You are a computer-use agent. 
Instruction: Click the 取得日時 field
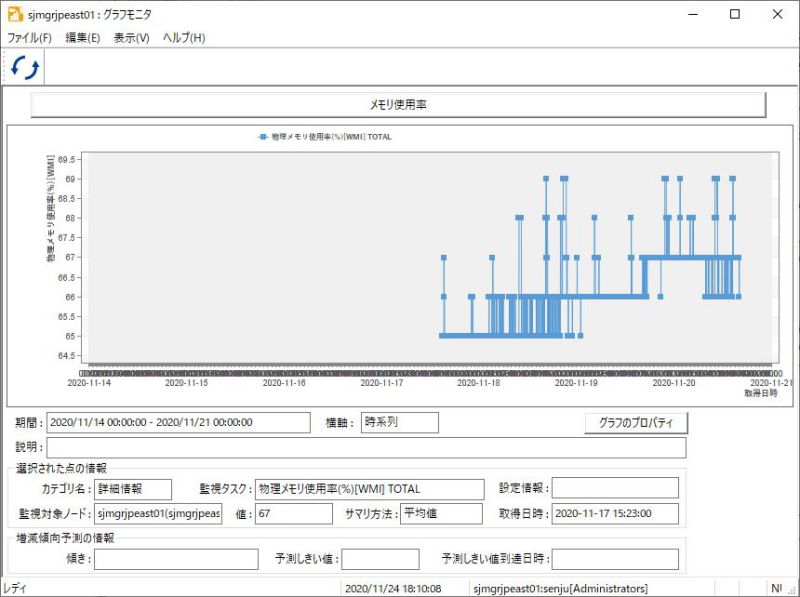pos(615,514)
